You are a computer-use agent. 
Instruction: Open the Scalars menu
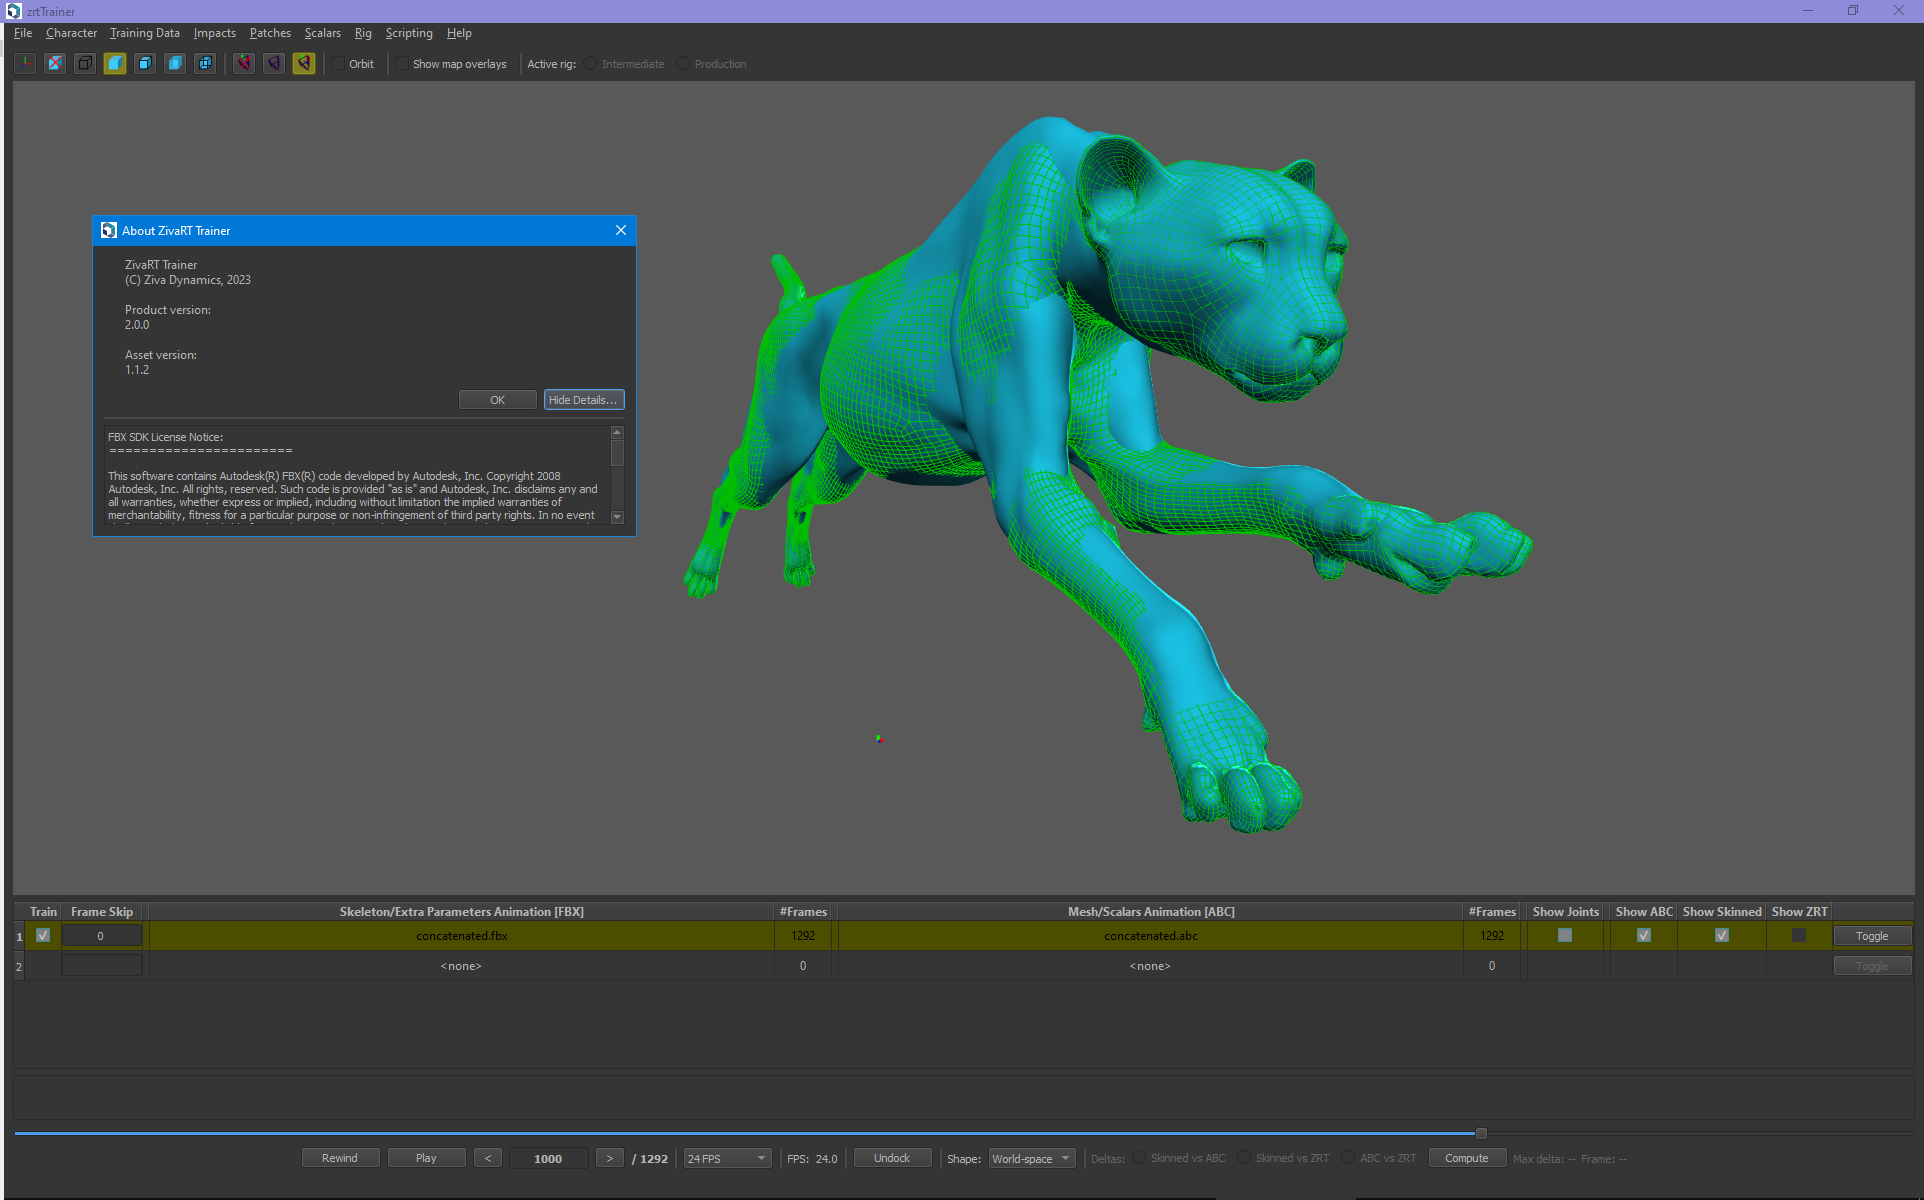click(x=323, y=33)
